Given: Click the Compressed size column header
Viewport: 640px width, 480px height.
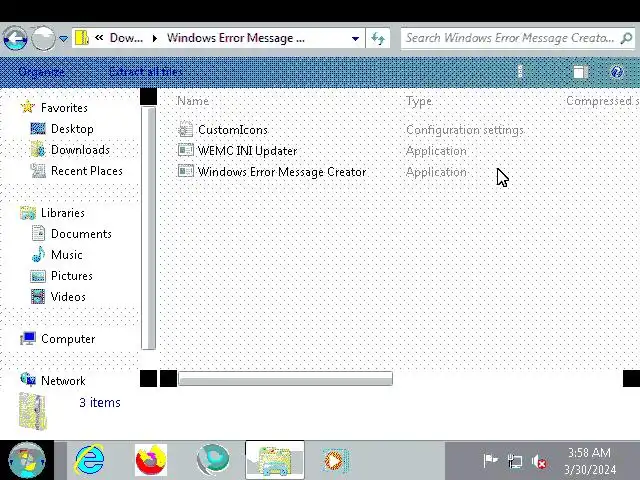Looking at the screenshot, I should point(602,101).
